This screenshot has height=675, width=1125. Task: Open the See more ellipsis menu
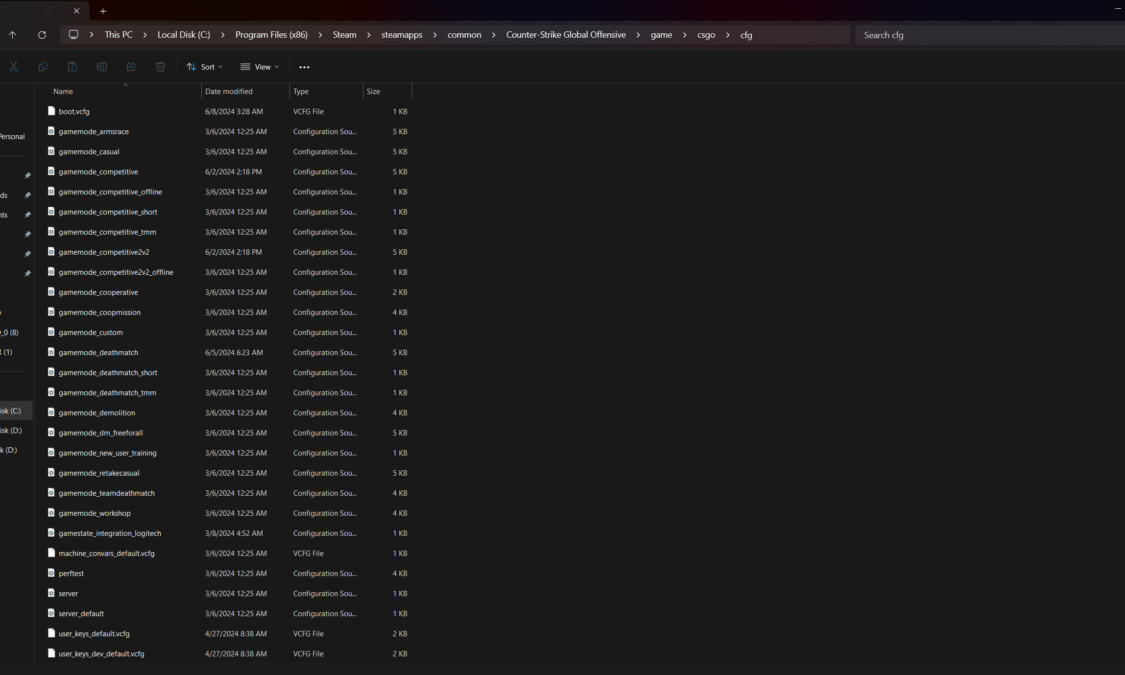click(304, 67)
